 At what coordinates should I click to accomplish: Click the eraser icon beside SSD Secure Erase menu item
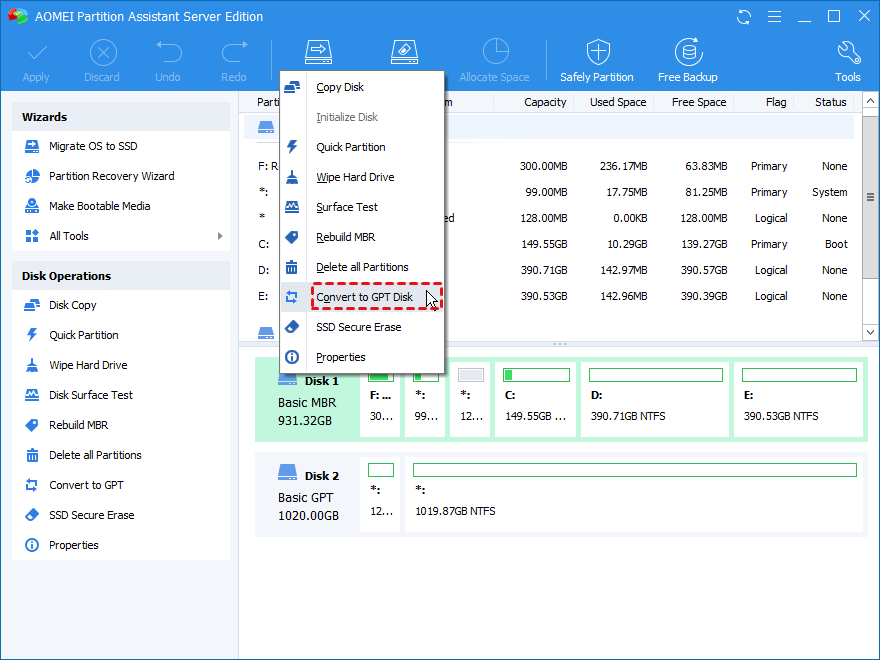[x=292, y=327]
